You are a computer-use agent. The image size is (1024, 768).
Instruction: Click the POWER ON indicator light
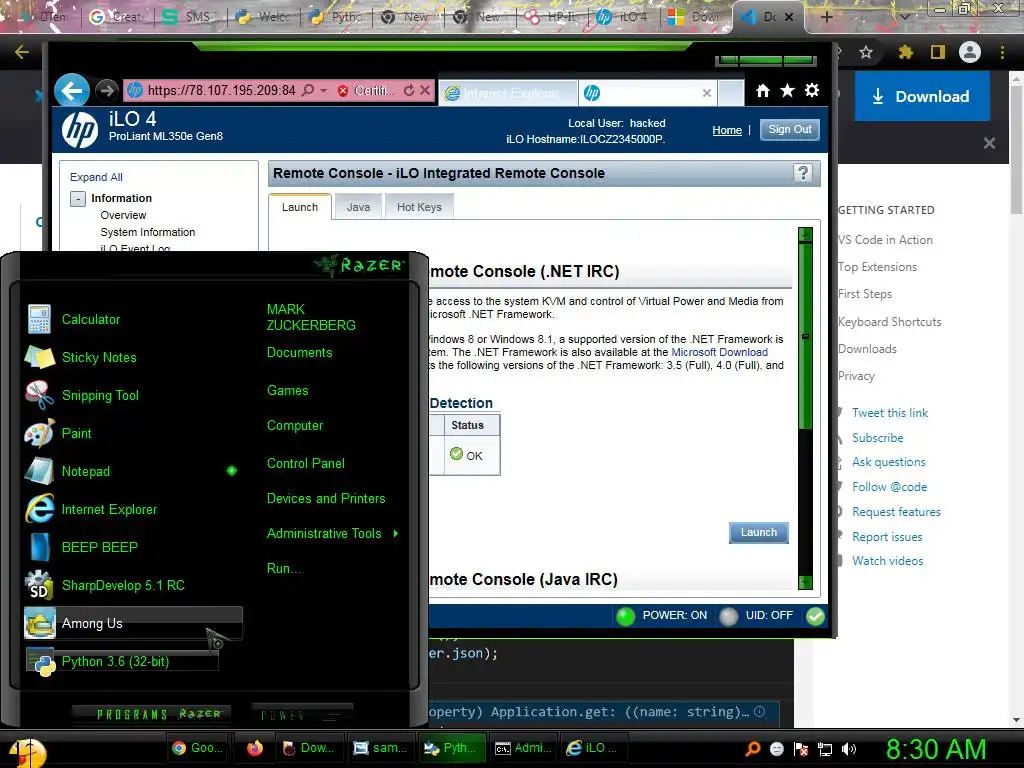tap(626, 616)
